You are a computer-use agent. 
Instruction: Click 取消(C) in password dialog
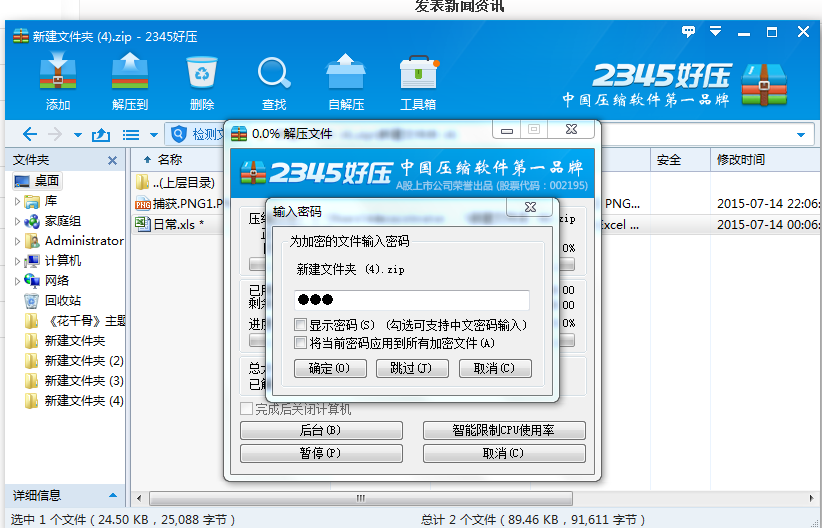495,368
